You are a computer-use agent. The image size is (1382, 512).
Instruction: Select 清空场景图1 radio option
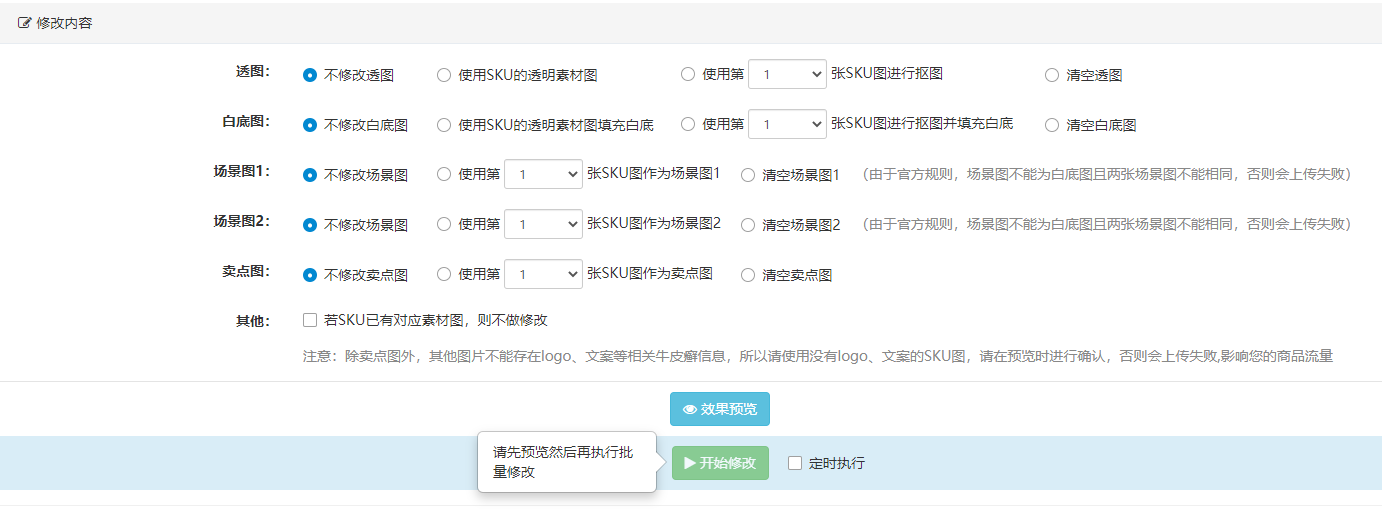click(748, 175)
